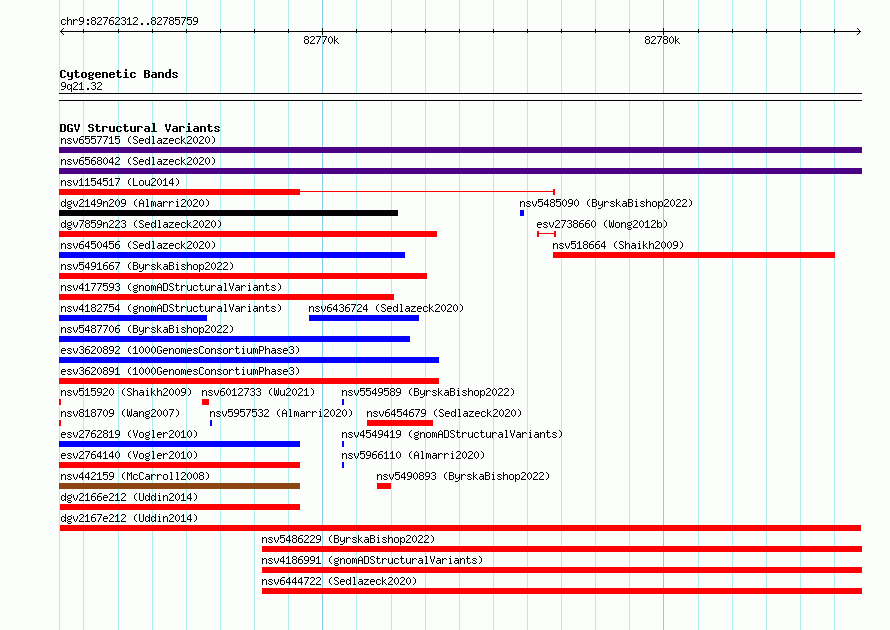Click the red nsv6454679 variant bar

click(x=400, y=423)
